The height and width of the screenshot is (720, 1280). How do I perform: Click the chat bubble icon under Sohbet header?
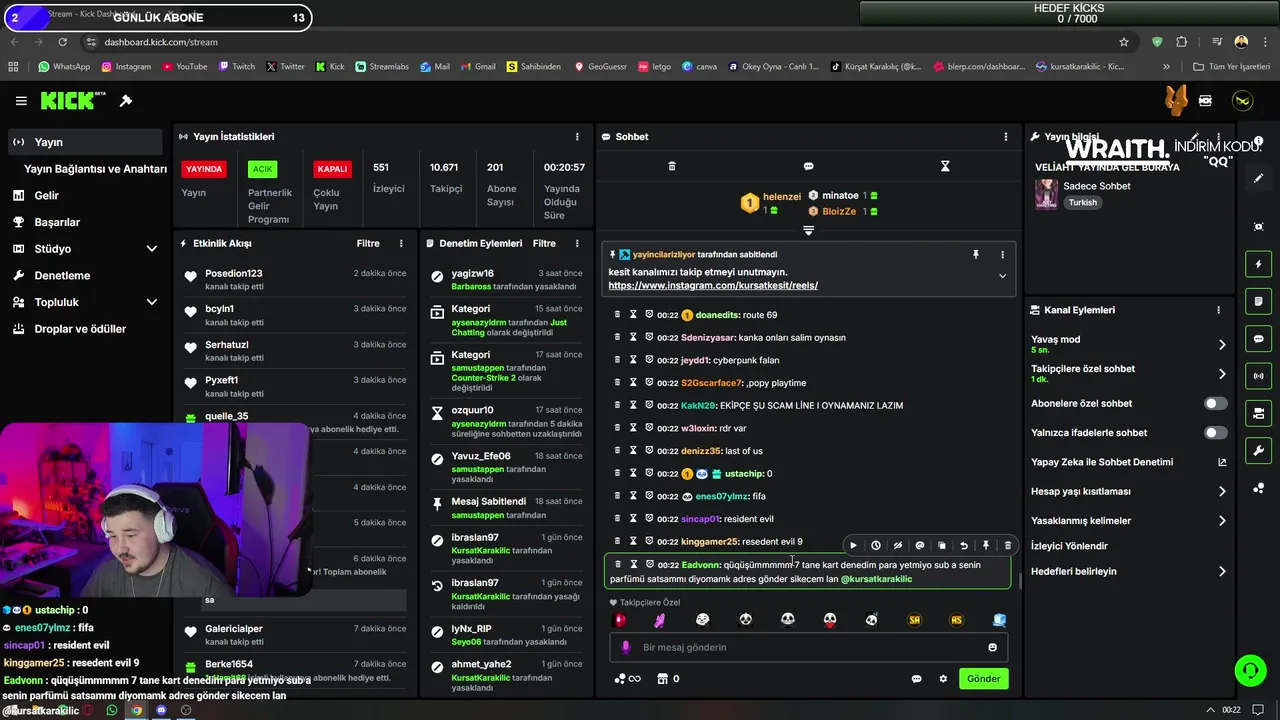808,166
